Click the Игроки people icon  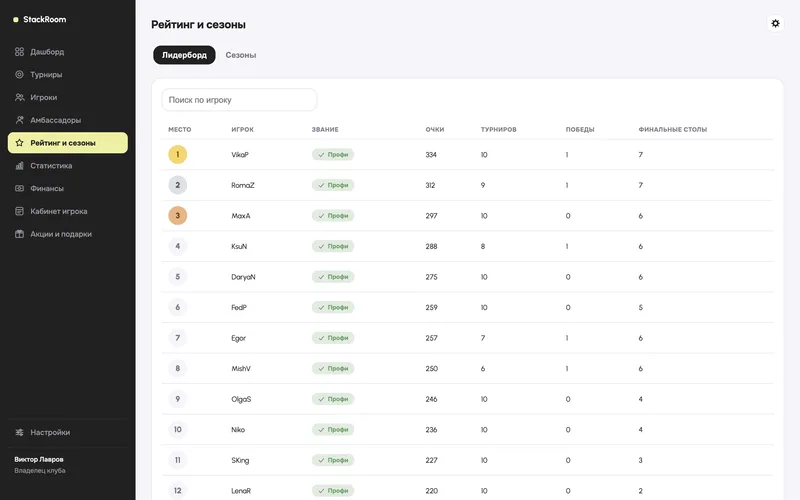(x=19, y=97)
